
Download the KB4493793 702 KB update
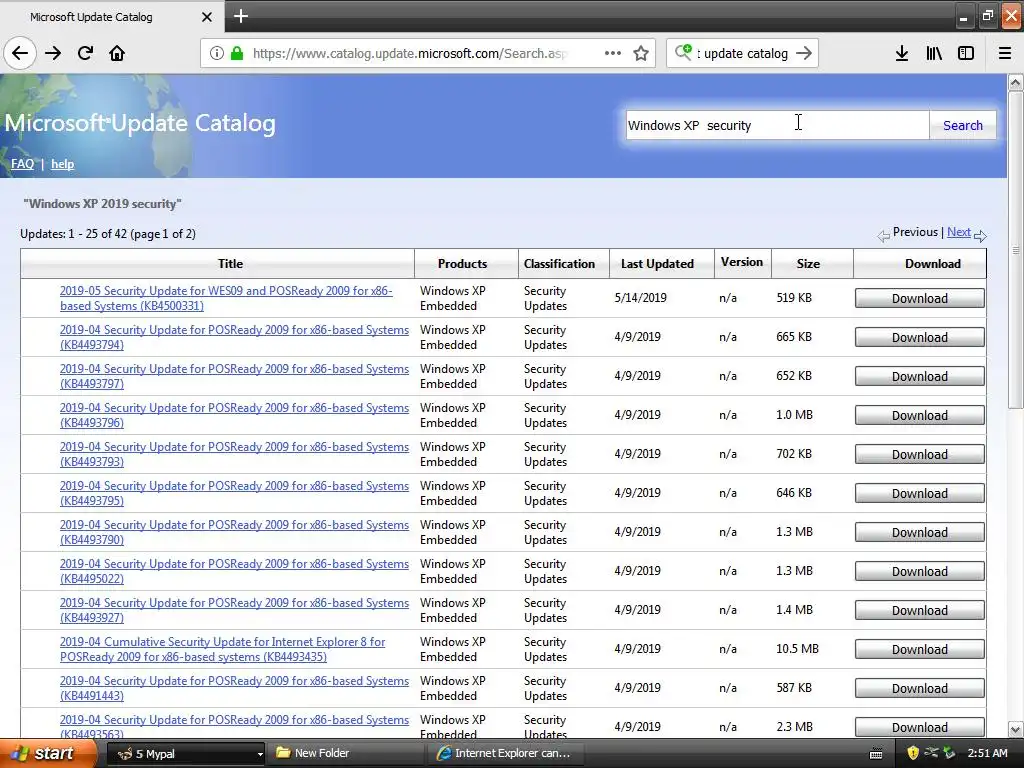point(920,455)
